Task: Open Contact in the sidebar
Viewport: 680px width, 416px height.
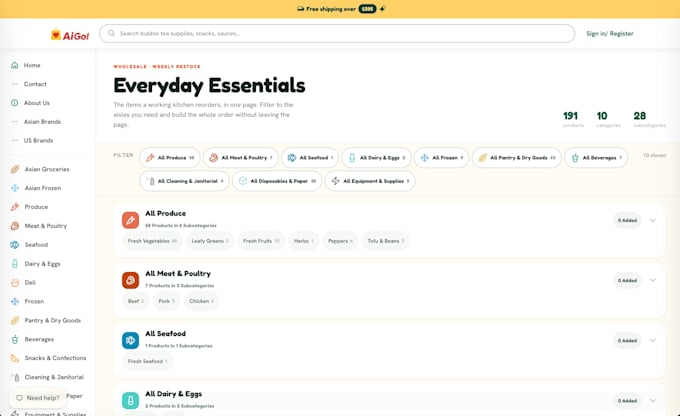Action: click(x=35, y=84)
